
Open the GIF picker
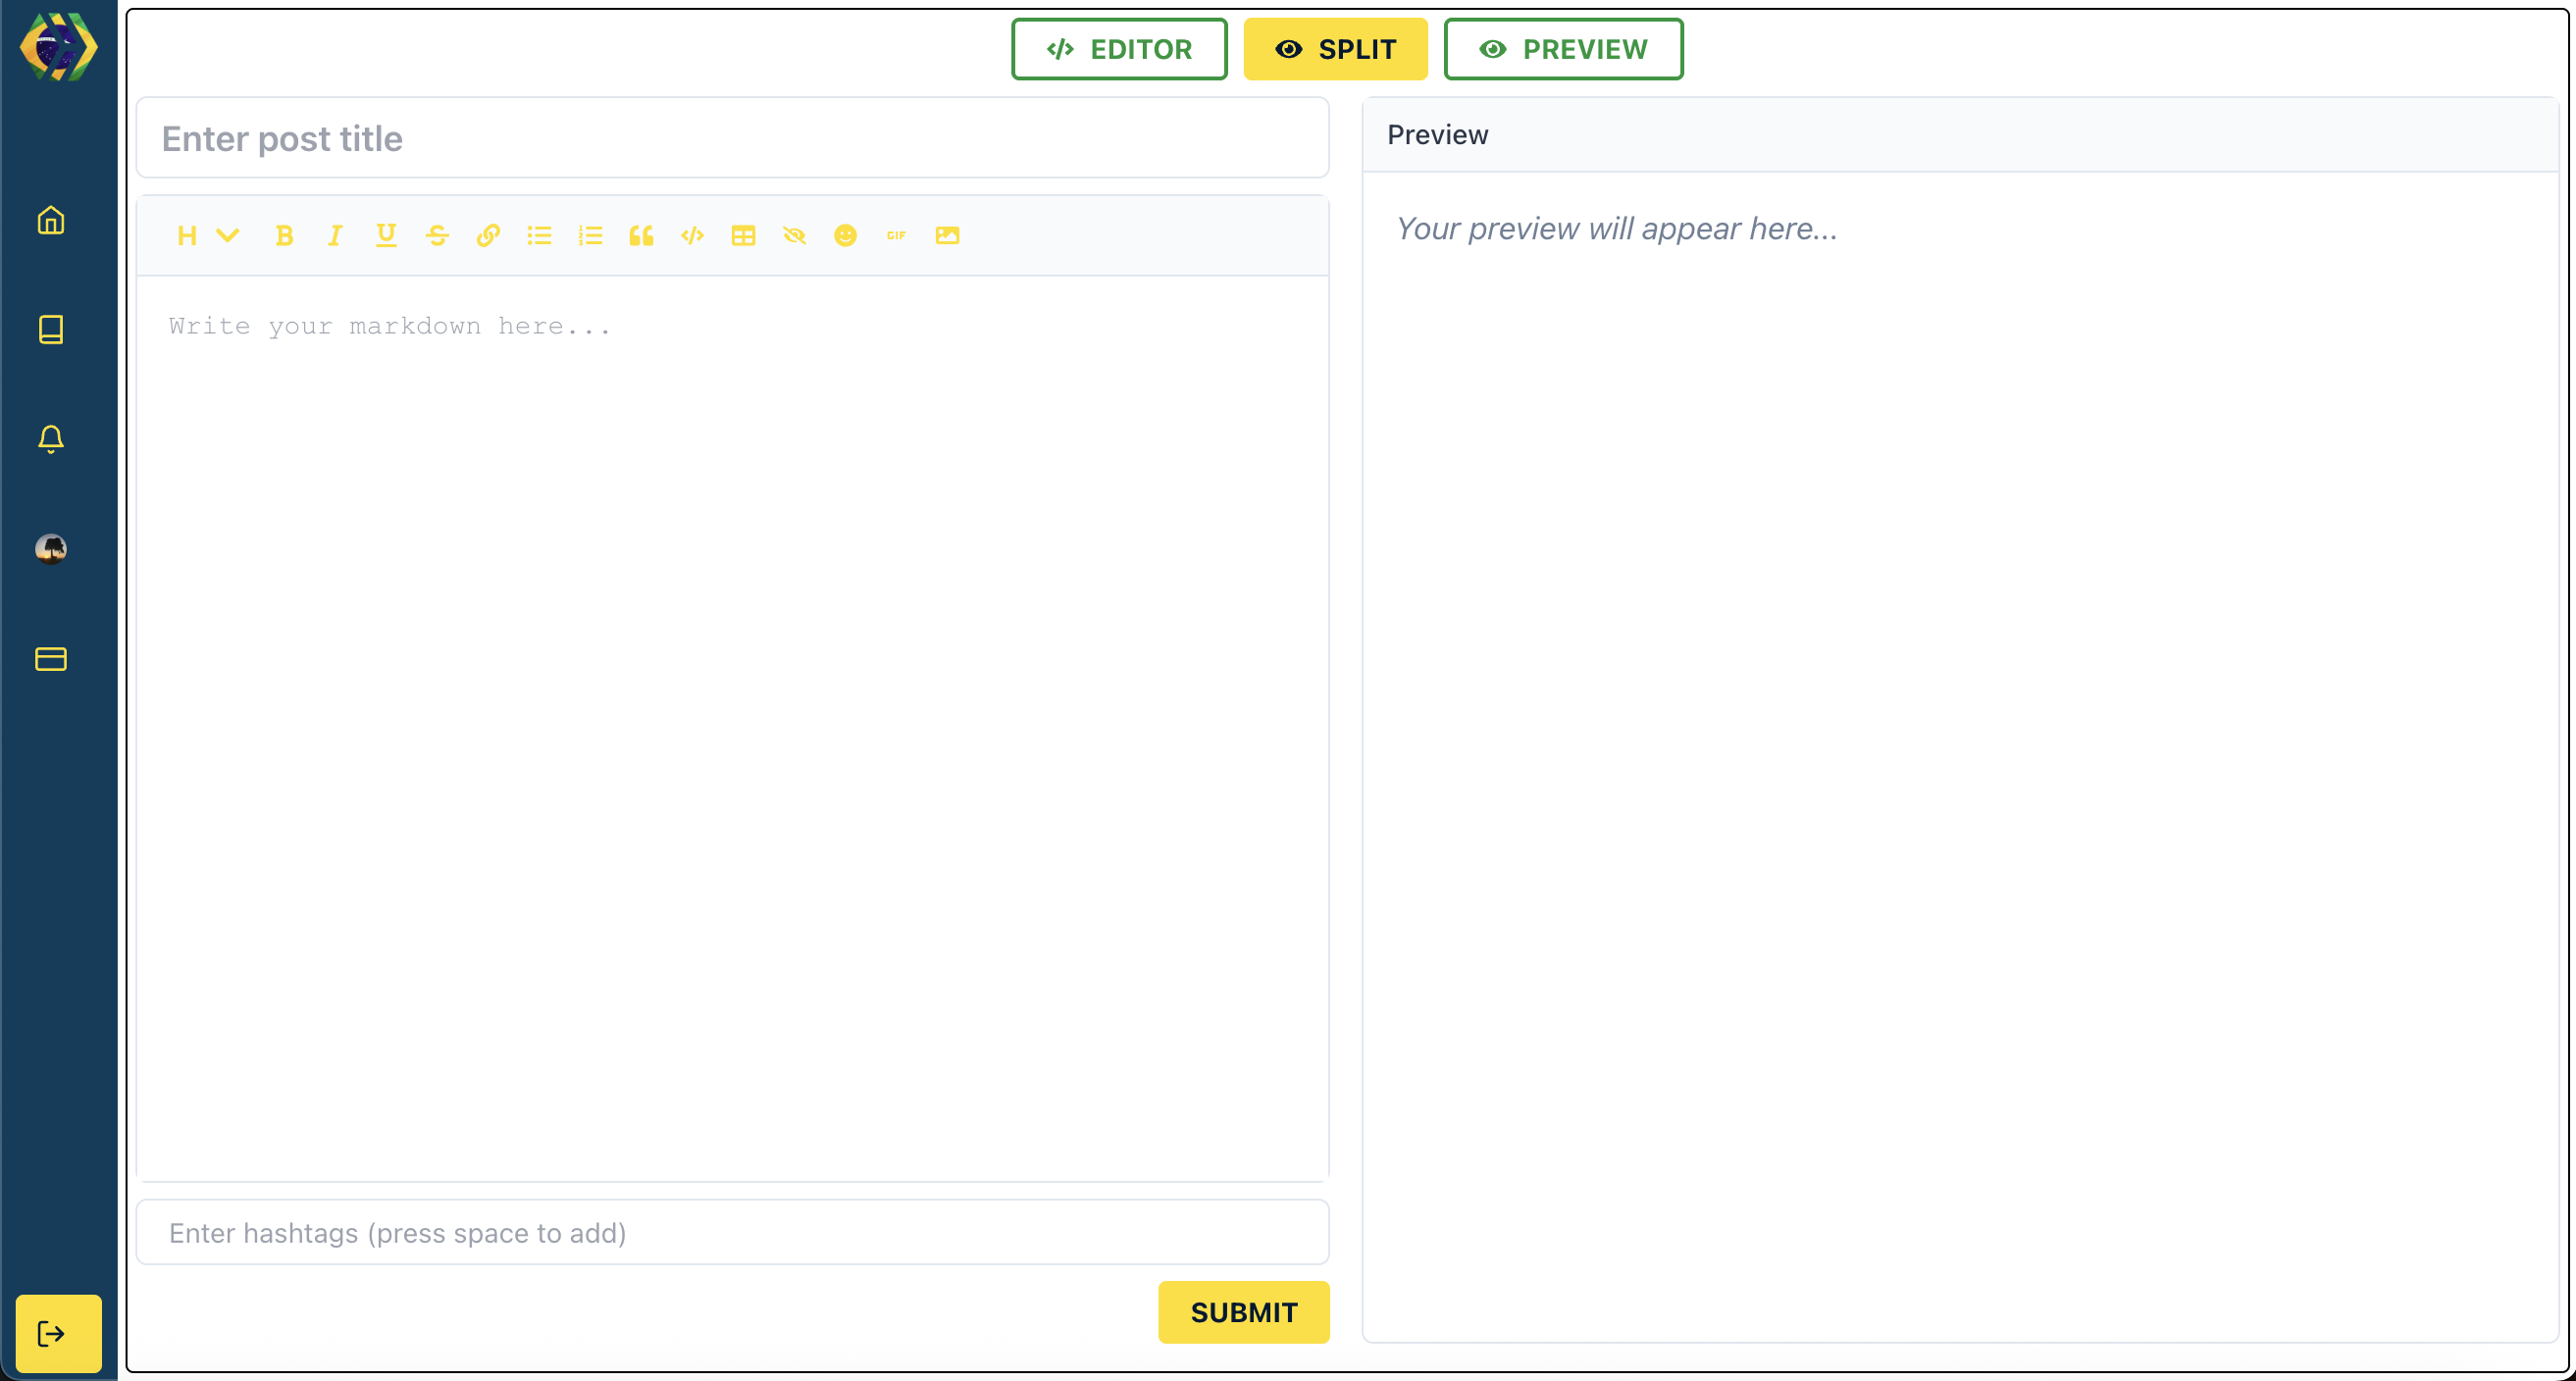pyautogui.click(x=896, y=236)
